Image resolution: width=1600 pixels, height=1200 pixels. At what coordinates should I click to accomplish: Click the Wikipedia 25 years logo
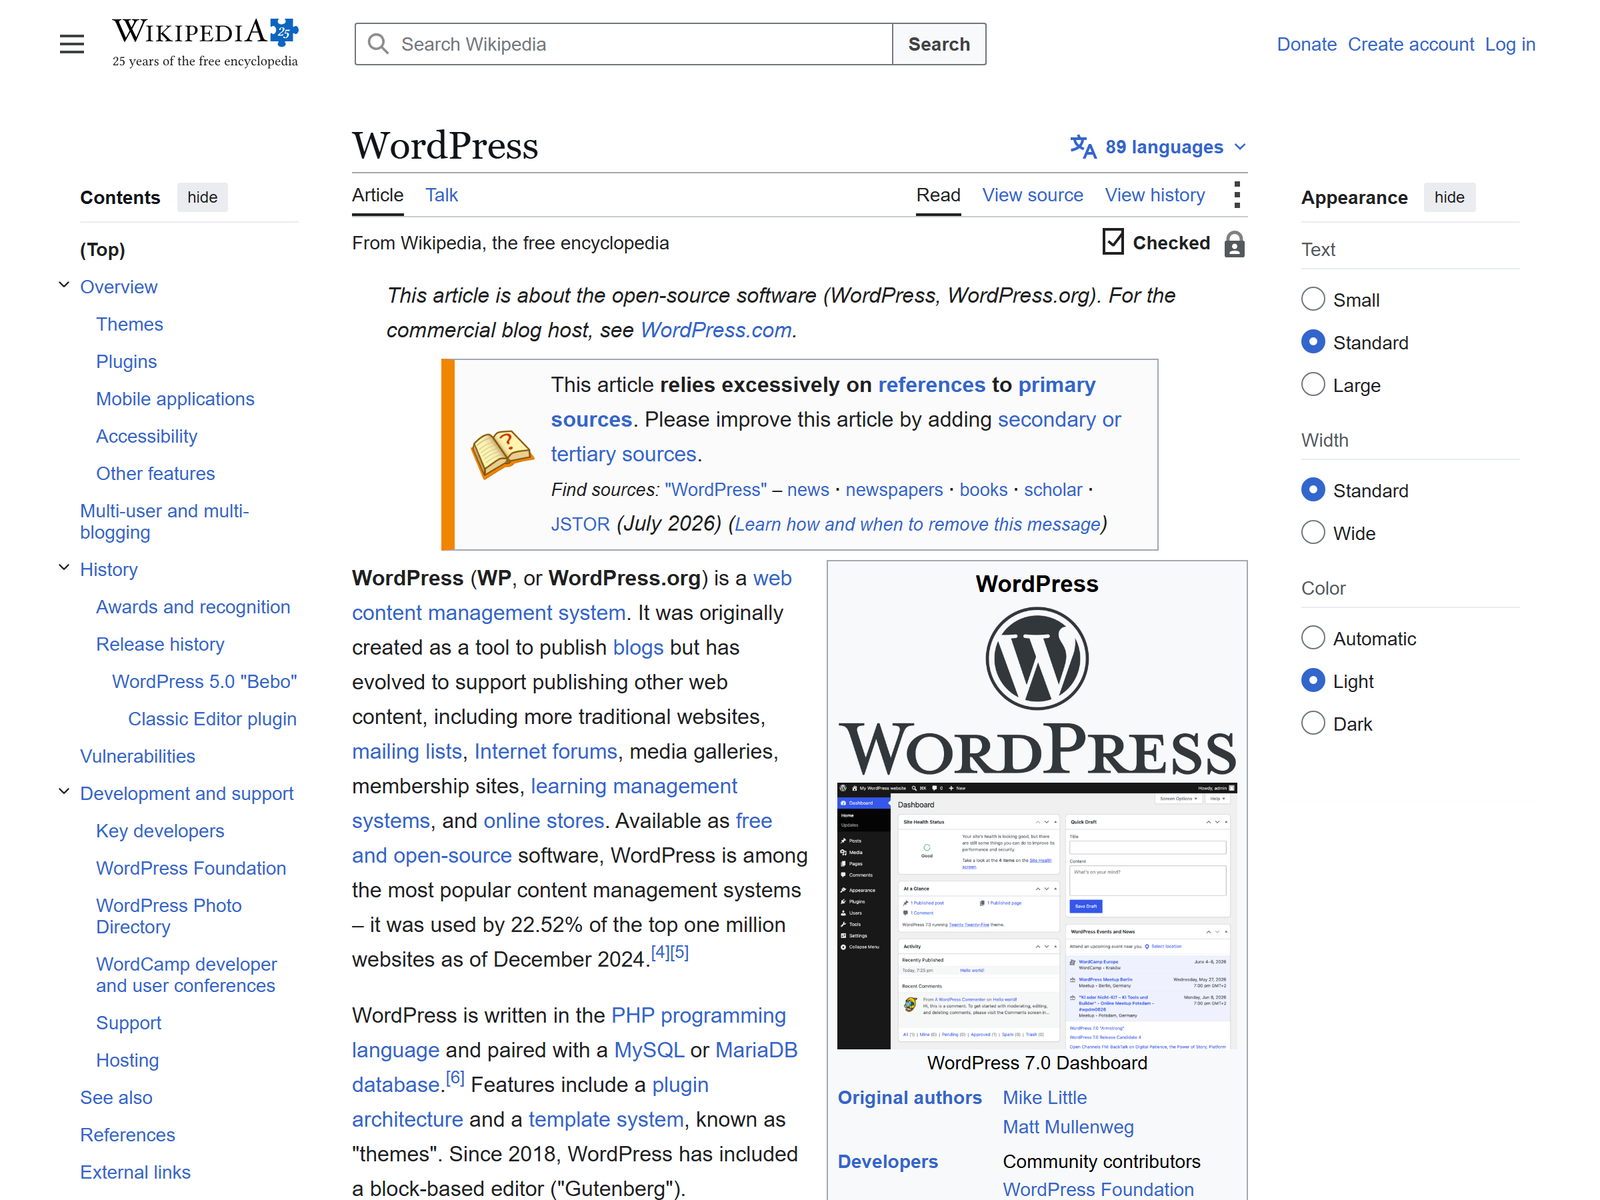coord(205,43)
